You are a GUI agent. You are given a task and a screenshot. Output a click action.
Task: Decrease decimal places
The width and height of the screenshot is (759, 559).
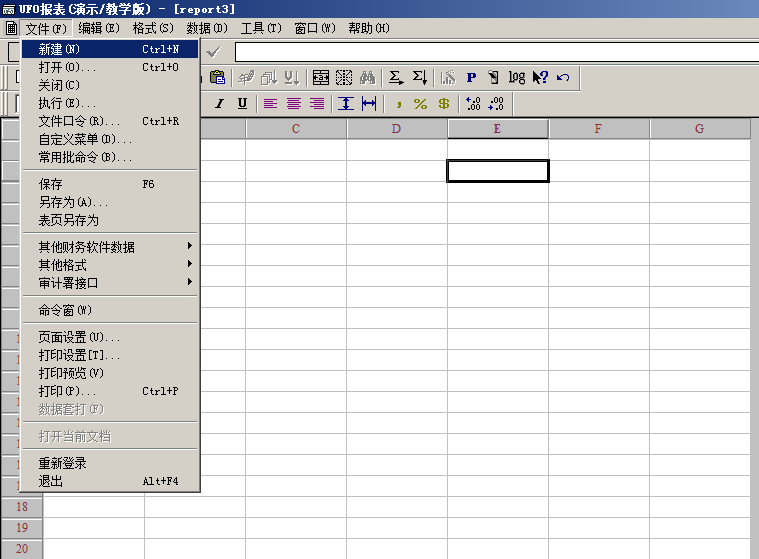pyautogui.click(x=496, y=104)
